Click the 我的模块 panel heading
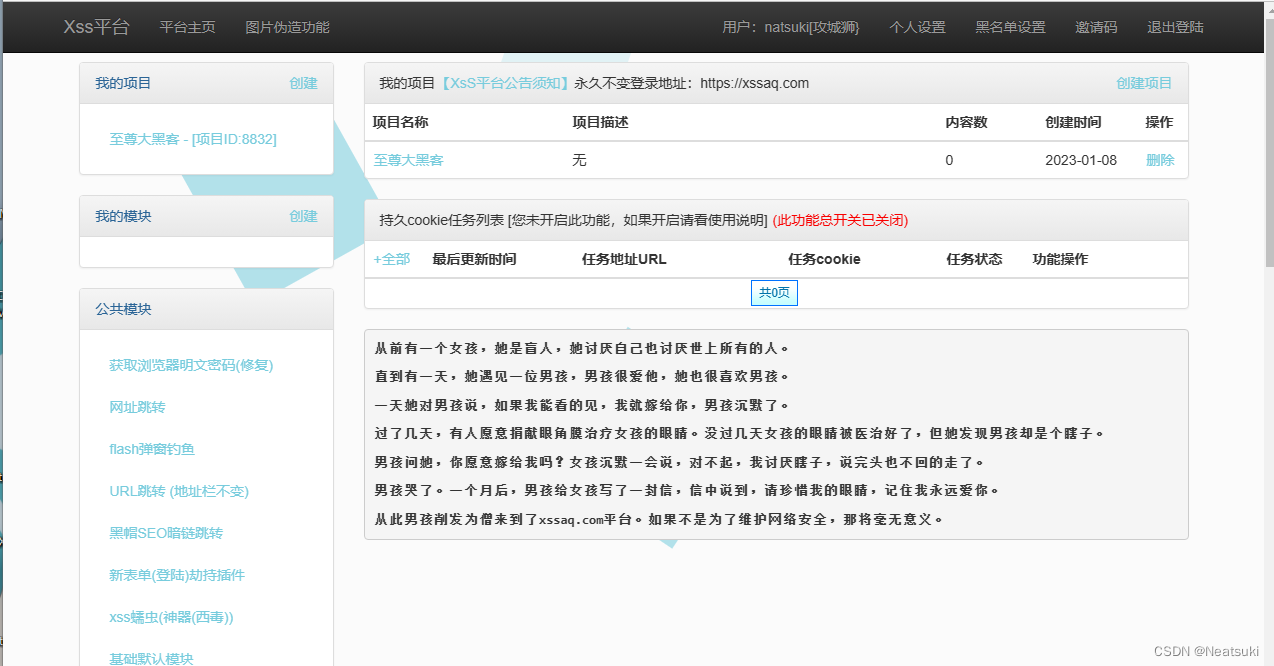 pos(123,216)
